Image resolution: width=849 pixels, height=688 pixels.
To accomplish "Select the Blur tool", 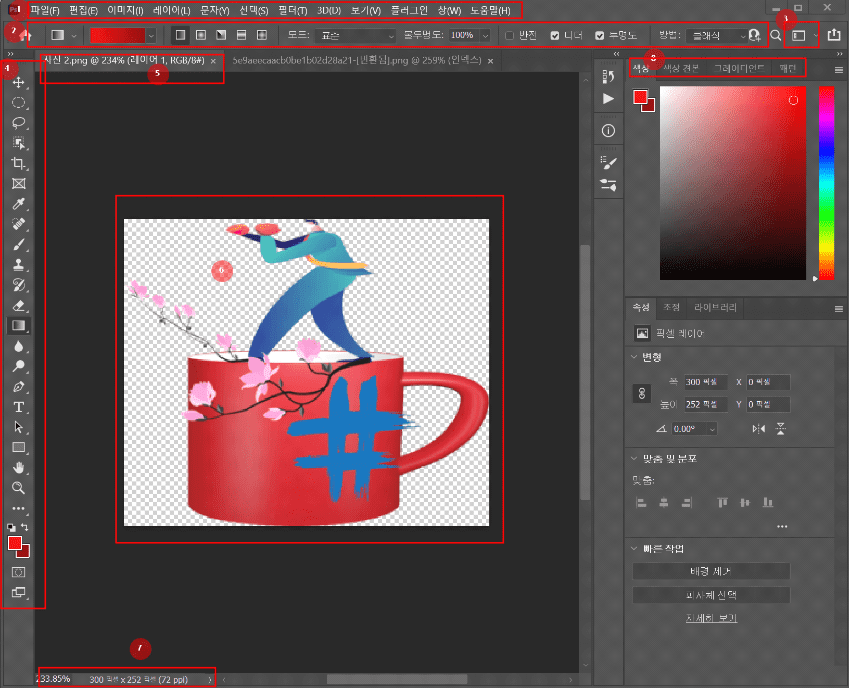I will click(x=18, y=346).
